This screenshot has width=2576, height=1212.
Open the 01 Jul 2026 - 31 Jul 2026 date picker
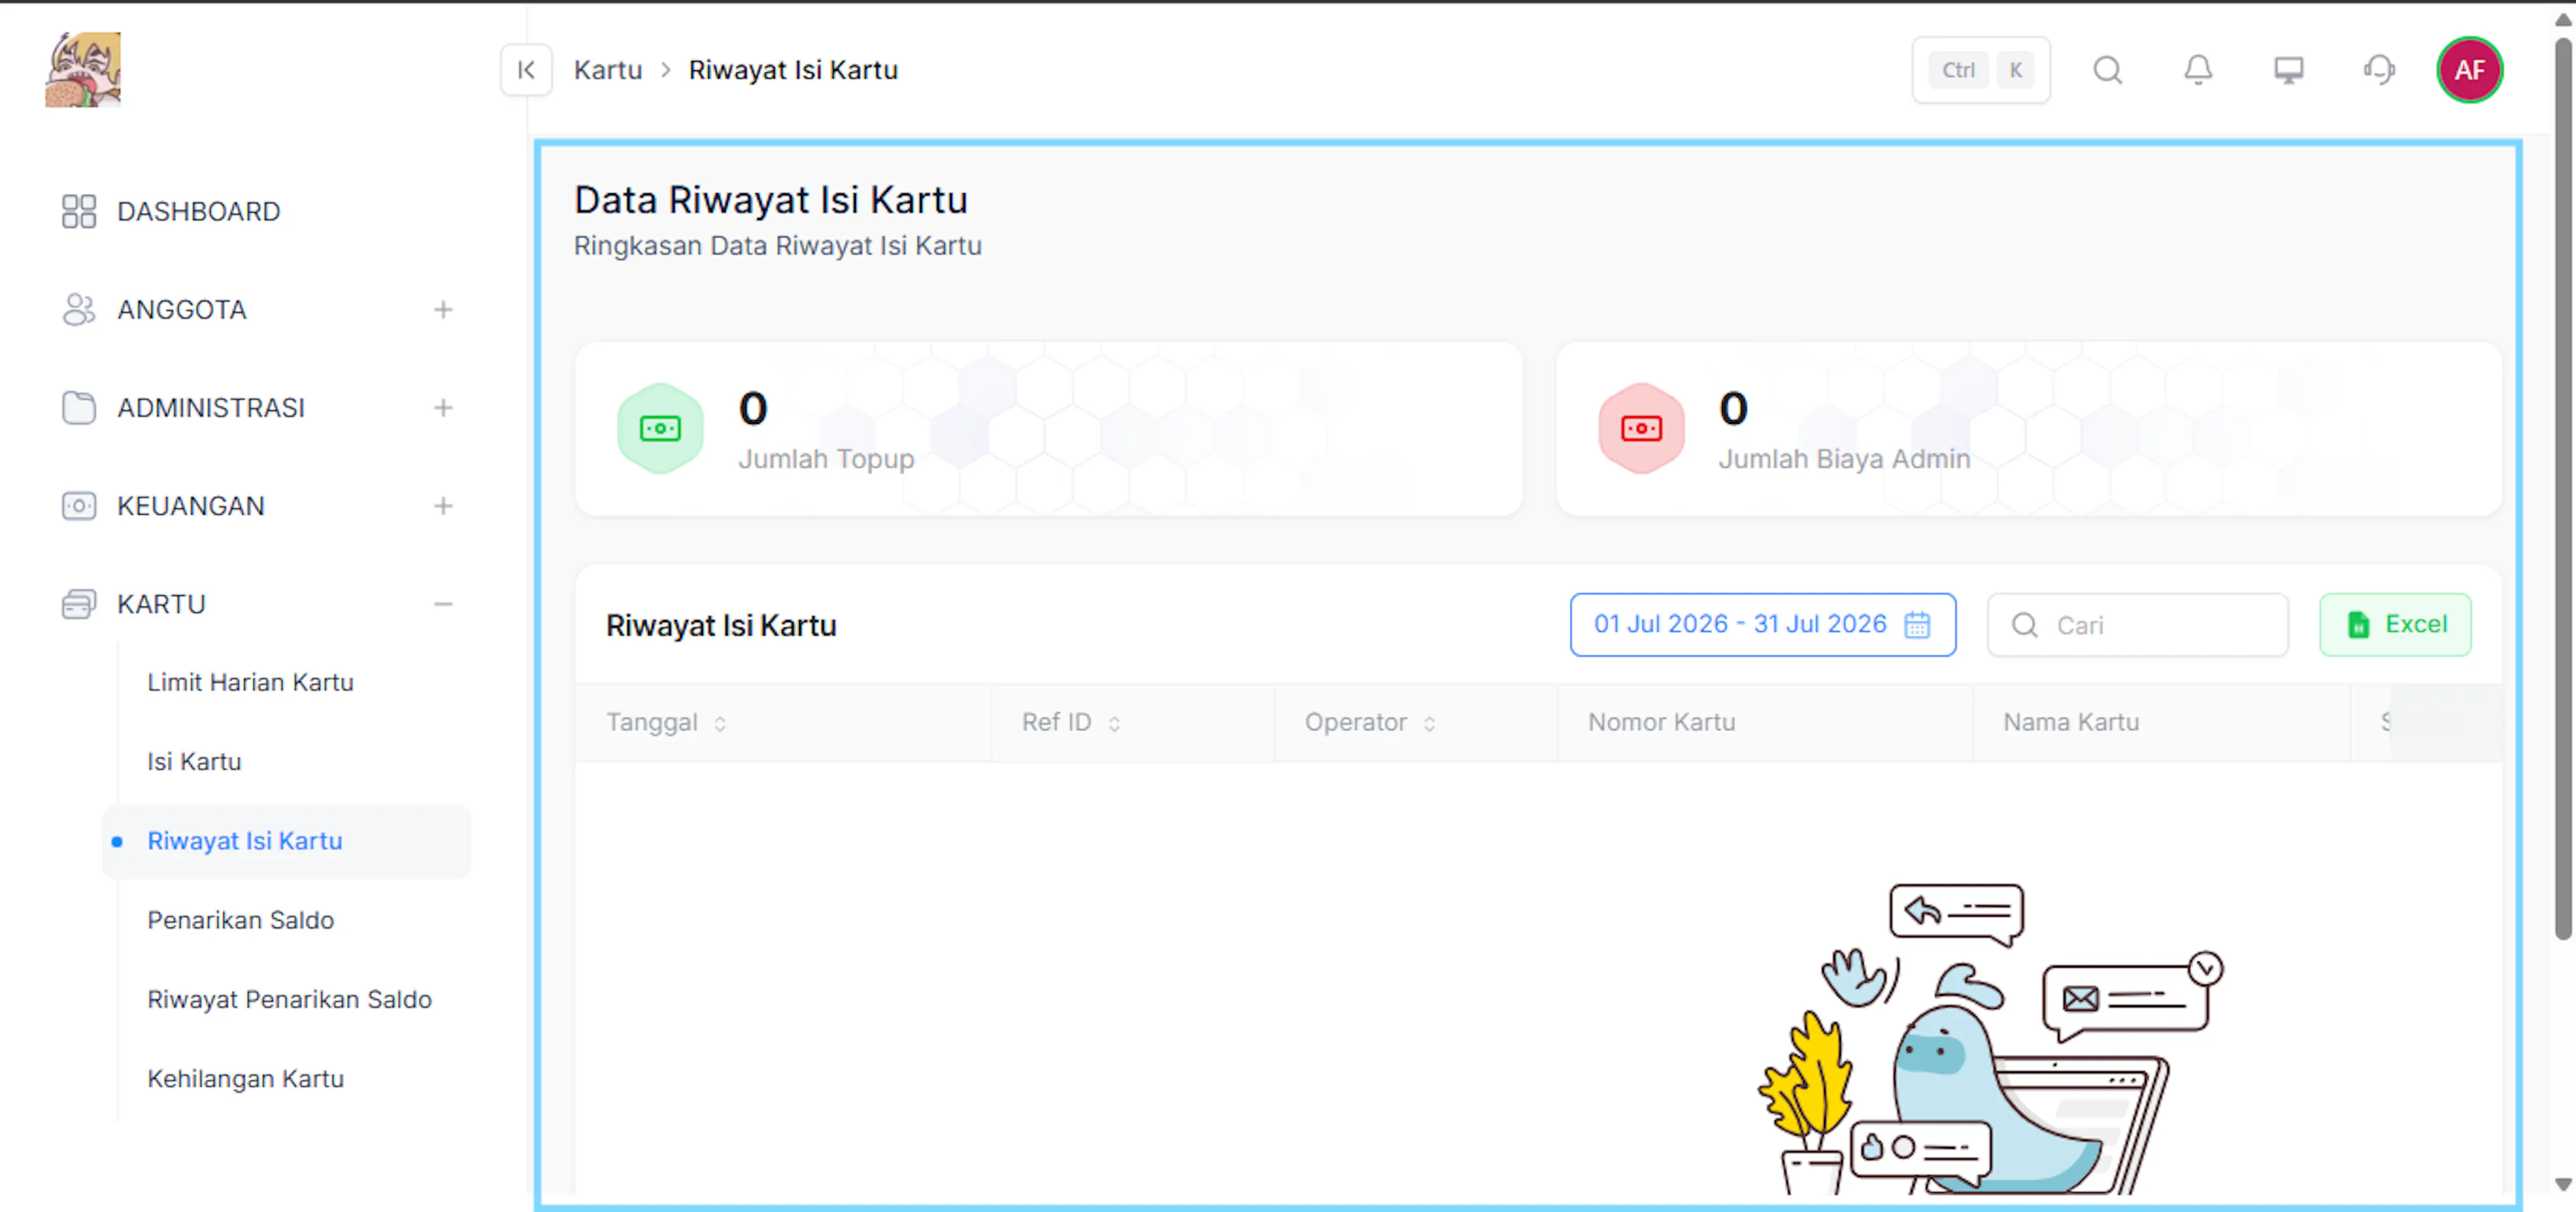point(1763,625)
